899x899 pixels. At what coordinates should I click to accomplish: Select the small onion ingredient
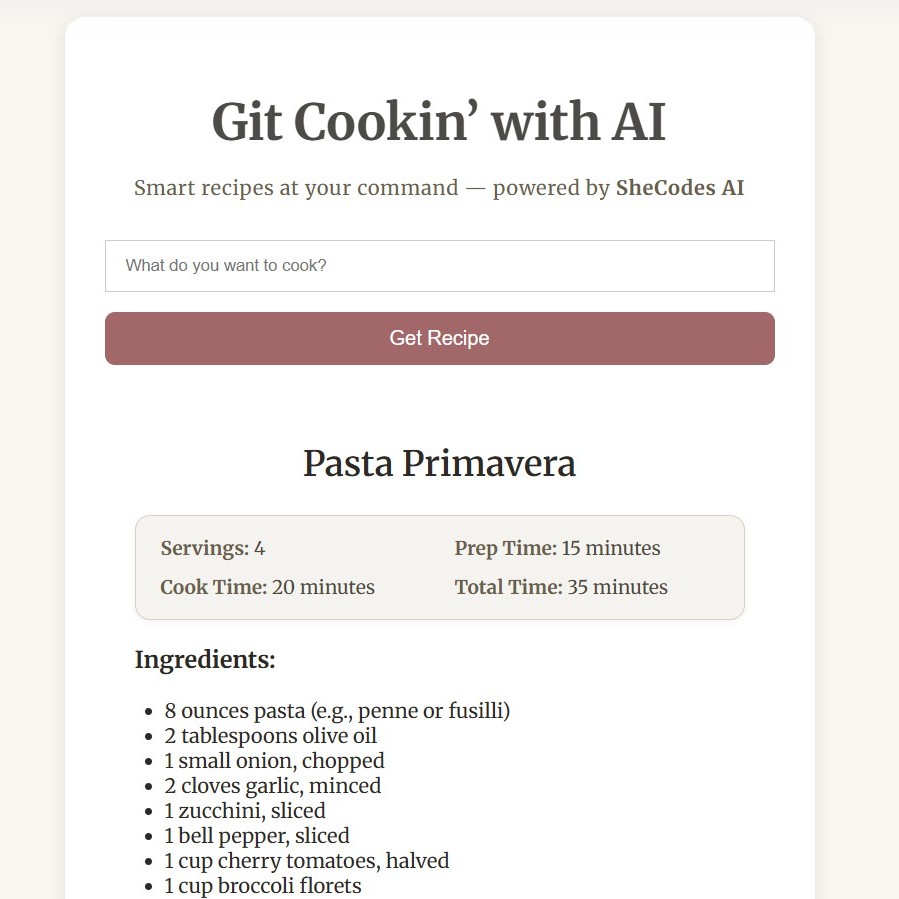[274, 760]
